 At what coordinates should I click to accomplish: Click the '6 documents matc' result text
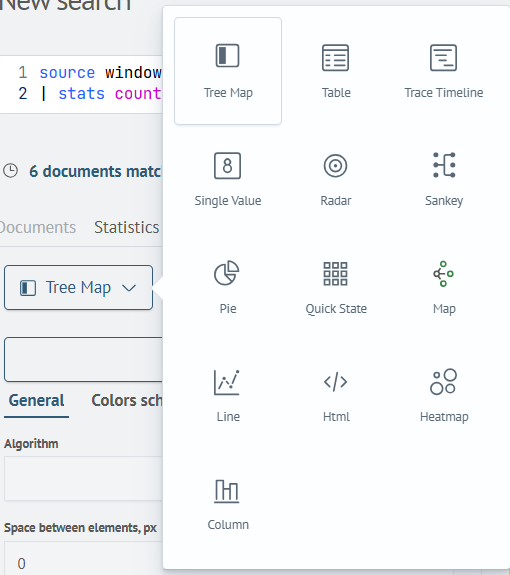click(95, 171)
